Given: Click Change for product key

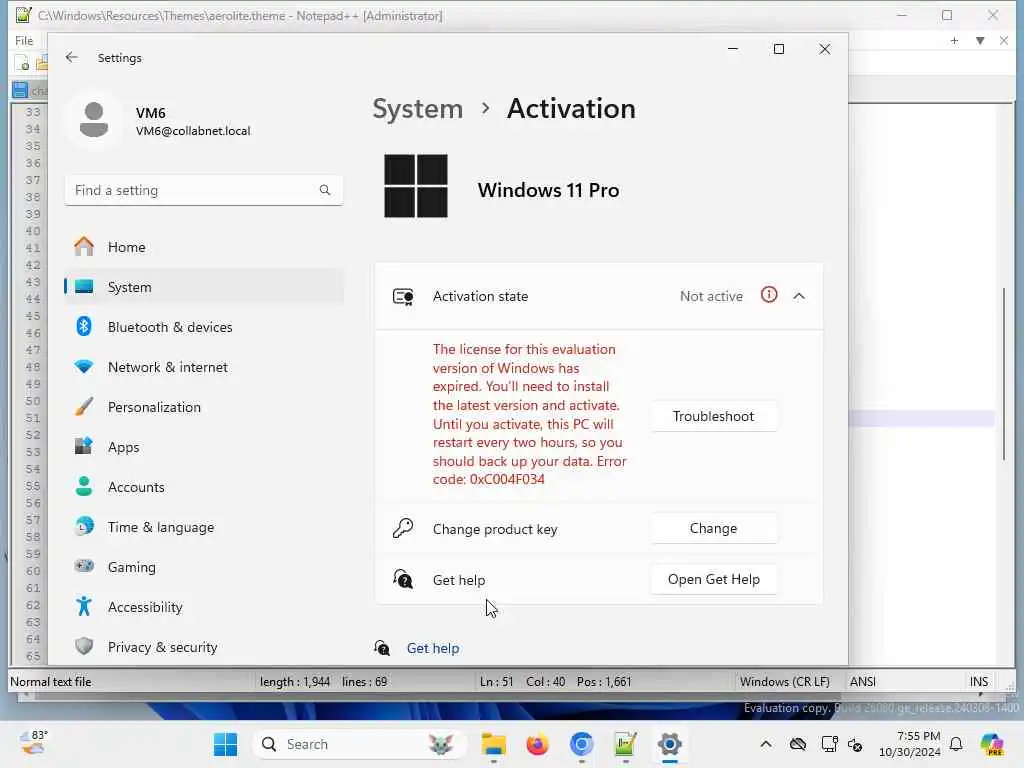Looking at the screenshot, I should click(x=713, y=528).
